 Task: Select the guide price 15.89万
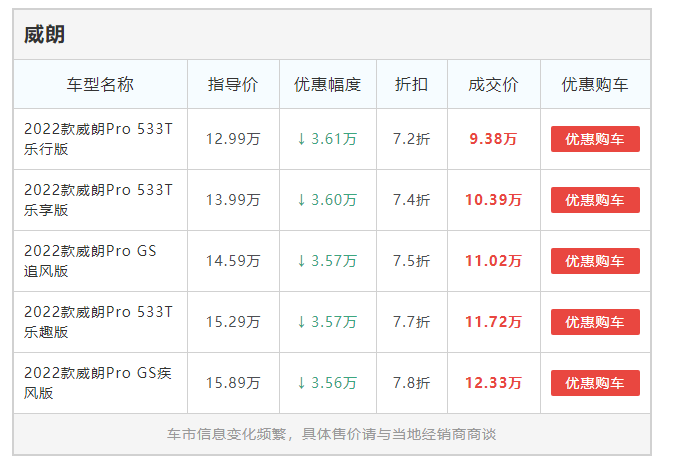click(x=233, y=383)
